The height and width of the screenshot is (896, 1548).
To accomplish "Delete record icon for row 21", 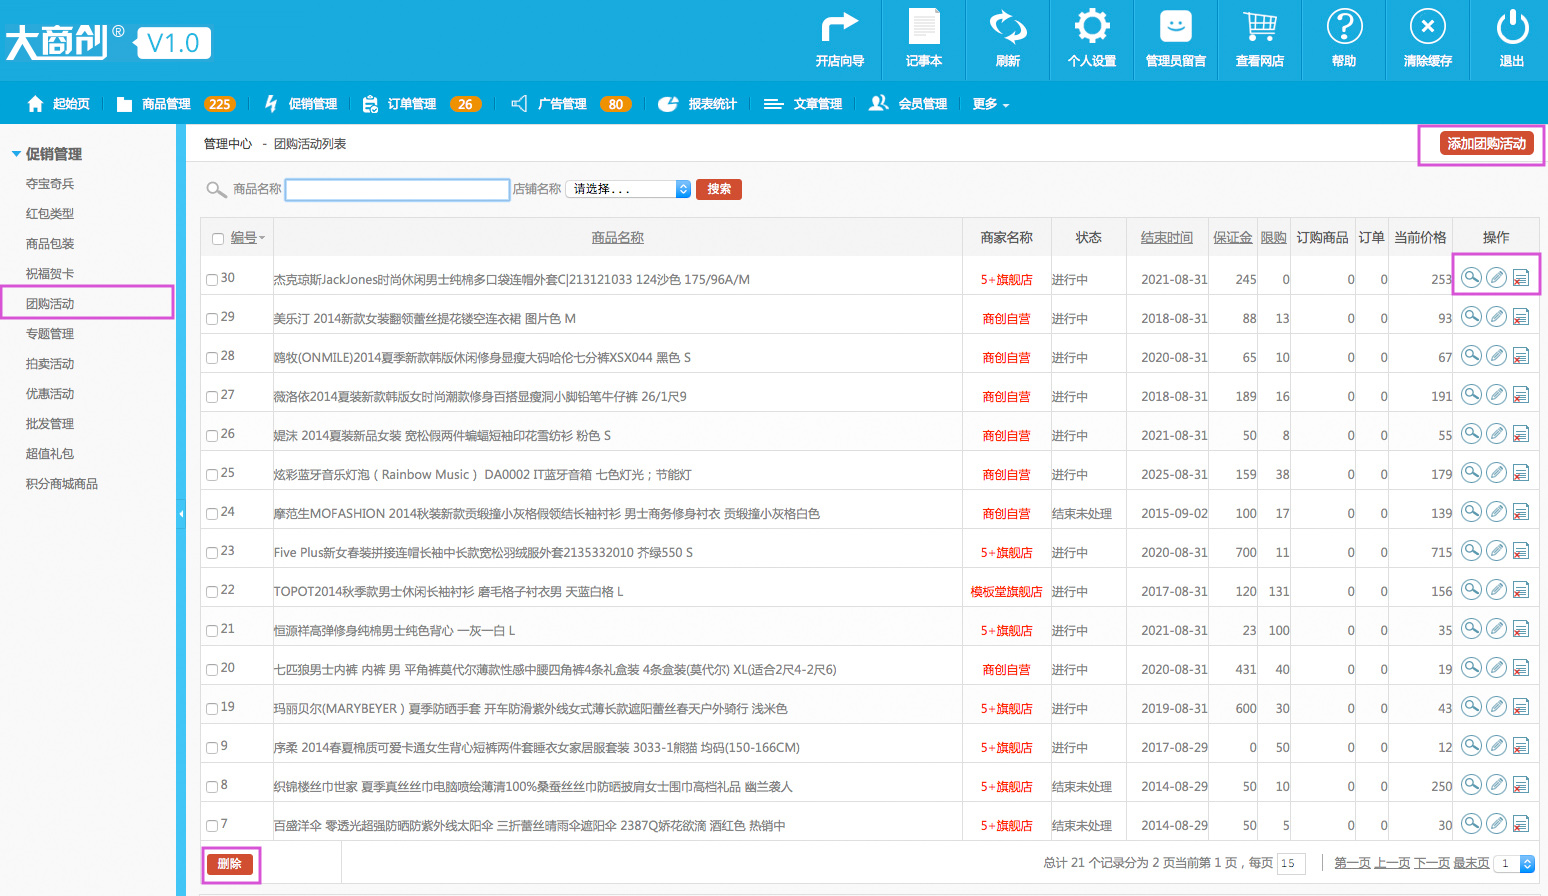I will 1521,629.
